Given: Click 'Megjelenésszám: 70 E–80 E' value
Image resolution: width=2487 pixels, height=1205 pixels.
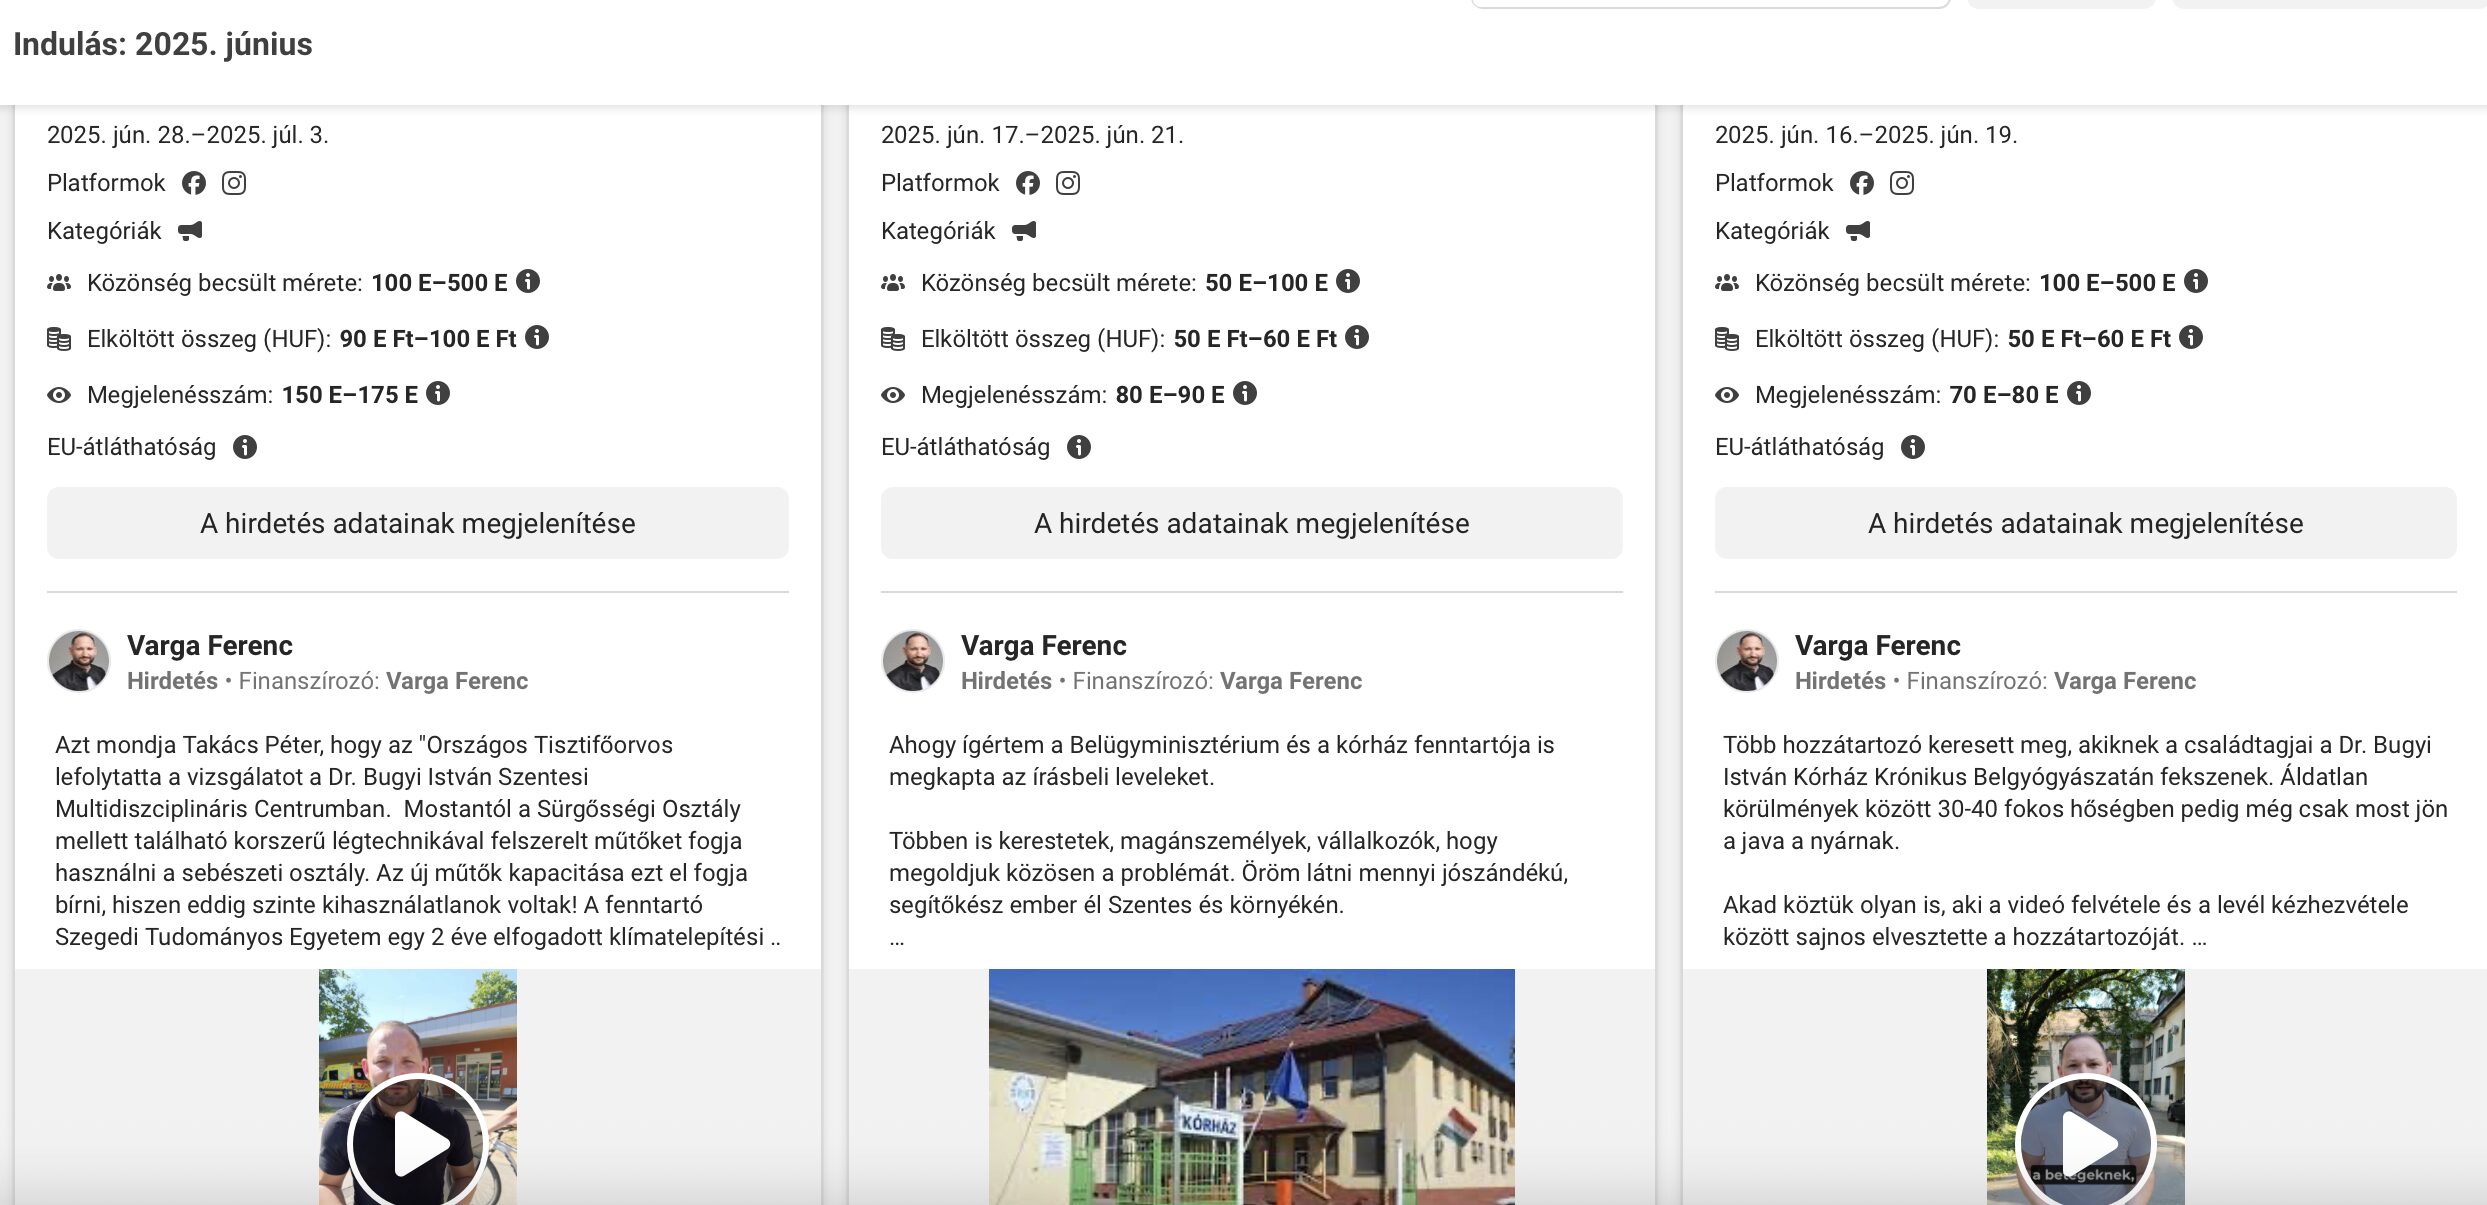Looking at the screenshot, I should 2004,395.
